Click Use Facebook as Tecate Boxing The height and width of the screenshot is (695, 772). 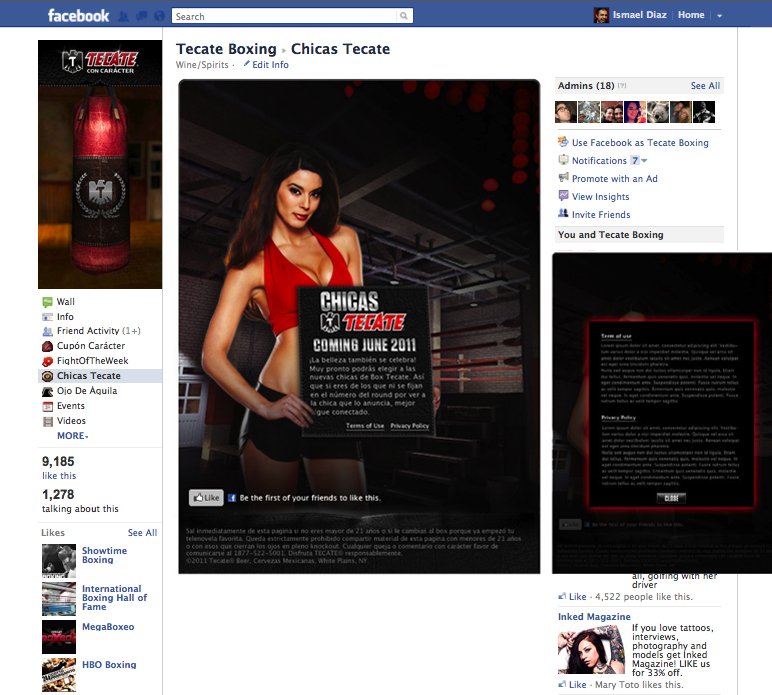640,143
